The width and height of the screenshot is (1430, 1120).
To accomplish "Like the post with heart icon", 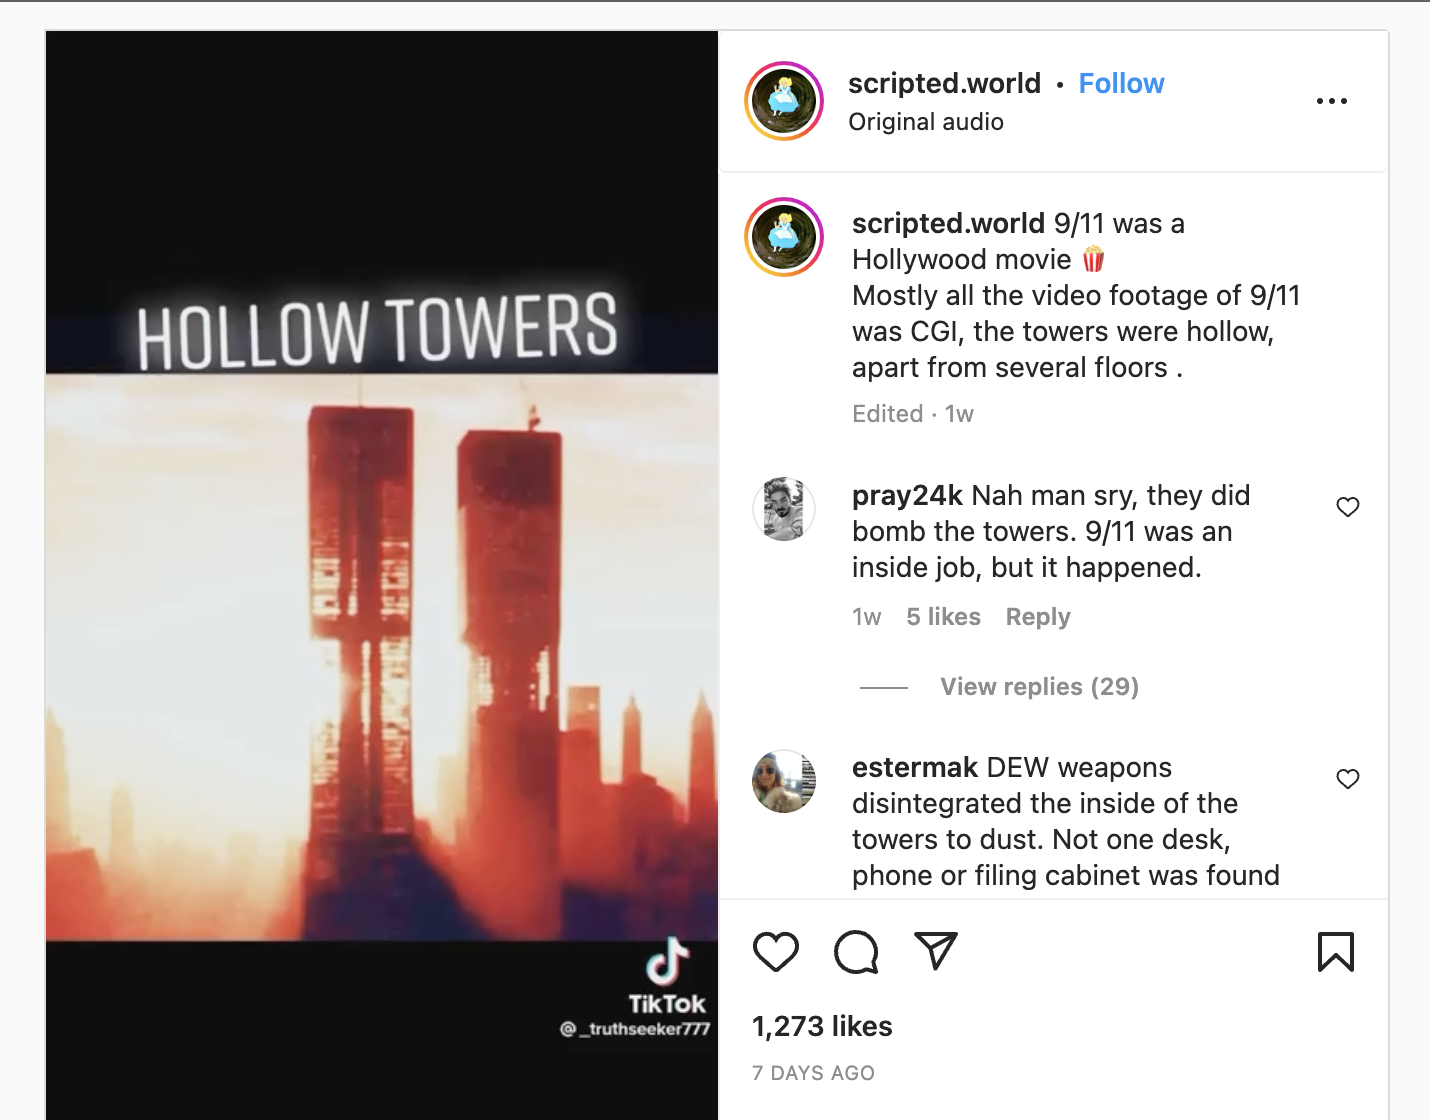I will point(776,951).
